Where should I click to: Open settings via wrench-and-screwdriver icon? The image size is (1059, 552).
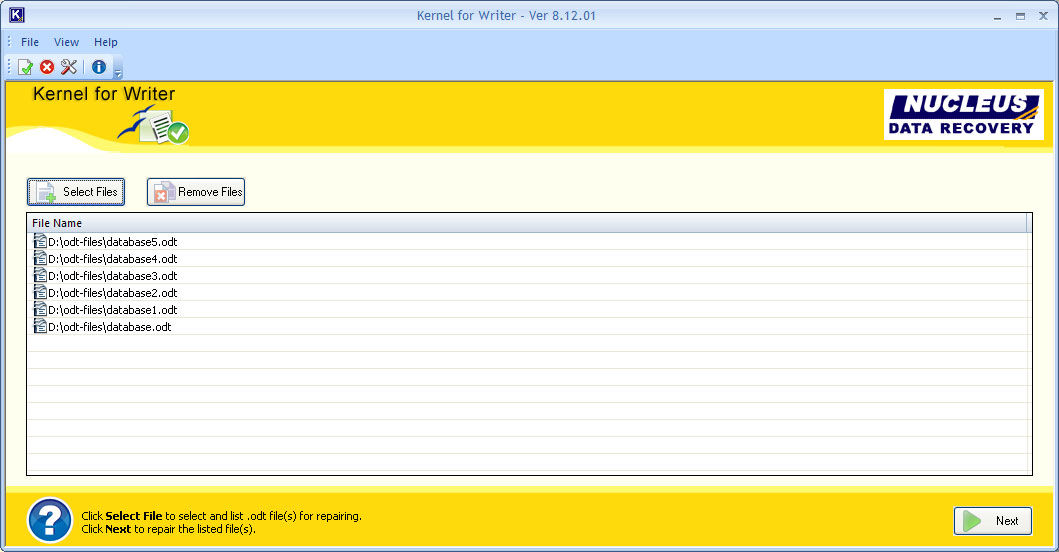pos(69,67)
